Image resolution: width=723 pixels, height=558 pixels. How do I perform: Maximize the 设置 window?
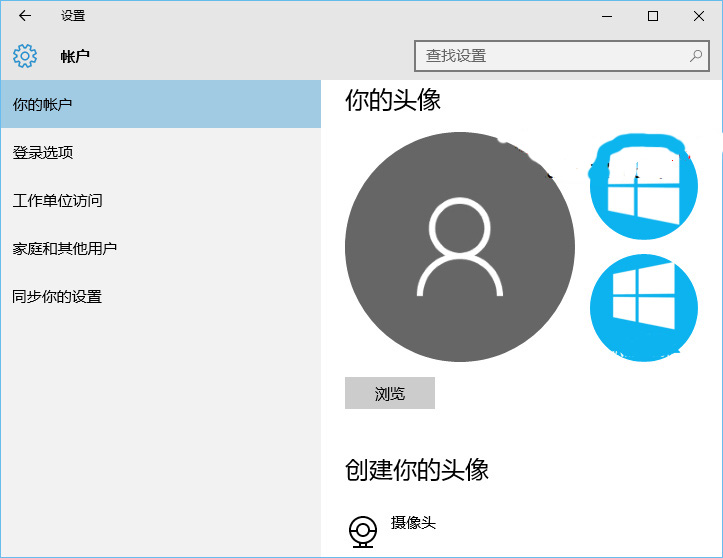(x=653, y=16)
